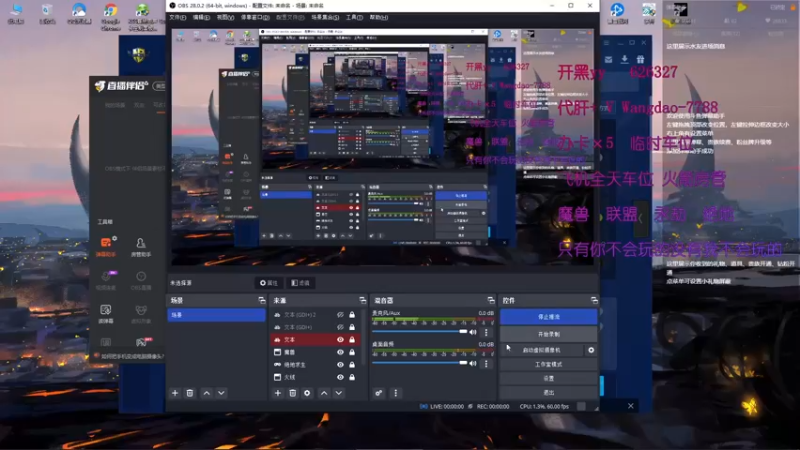
Task: Move the scene up in the list
Action: coord(207,393)
